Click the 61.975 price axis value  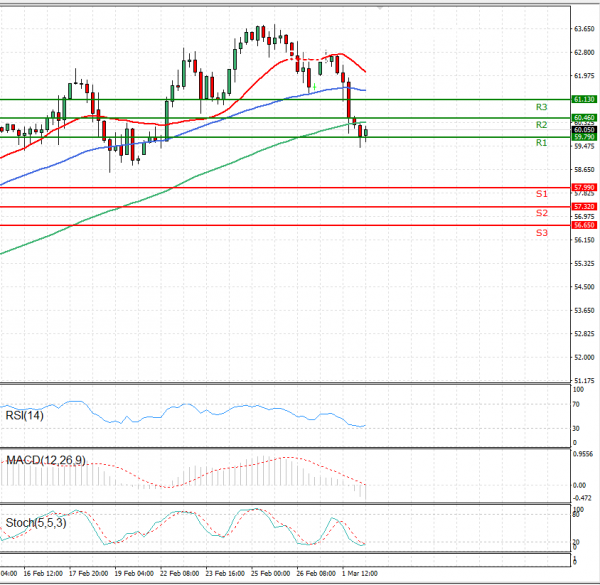[584, 76]
